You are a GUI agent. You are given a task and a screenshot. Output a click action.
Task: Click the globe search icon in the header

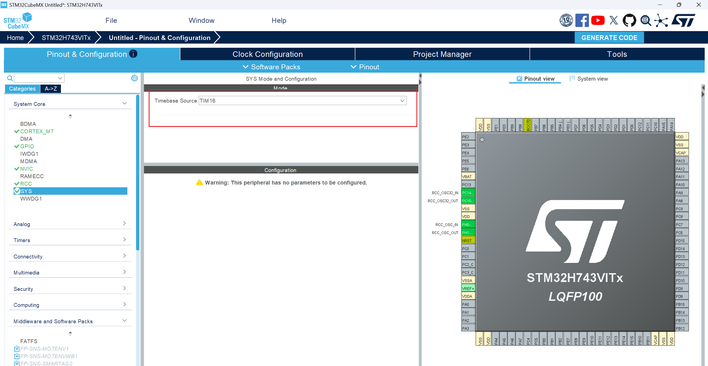(646, 20)
